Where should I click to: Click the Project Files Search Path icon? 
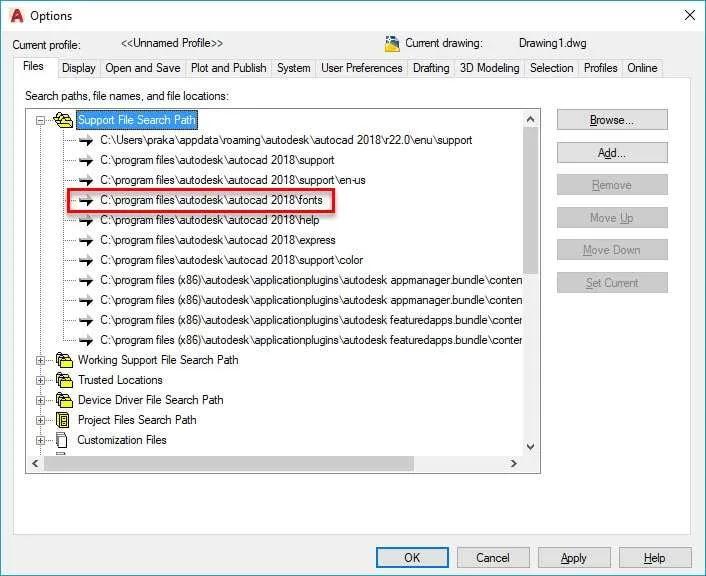(63, 420)
